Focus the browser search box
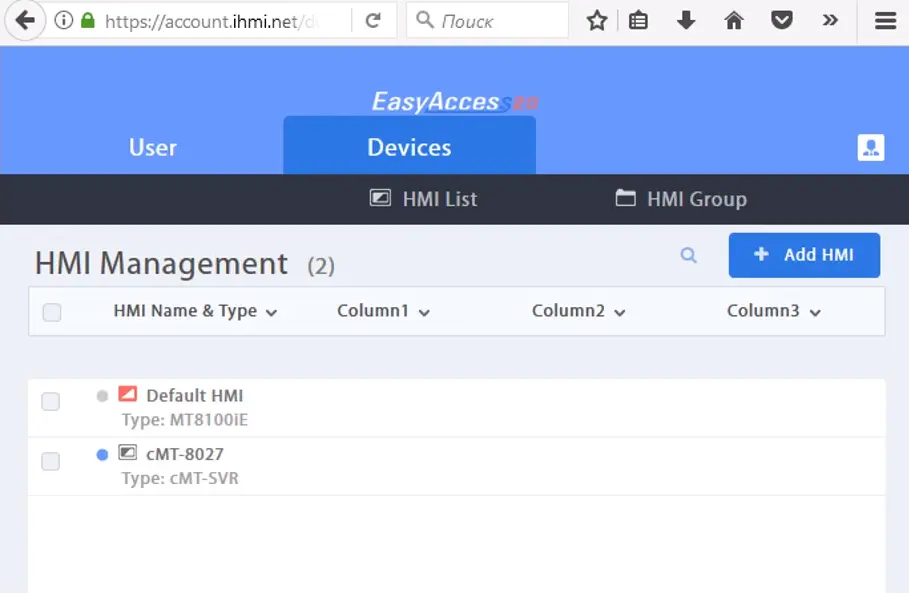Image resolution: width=909 pixels, height=593 pixels. 488,21
